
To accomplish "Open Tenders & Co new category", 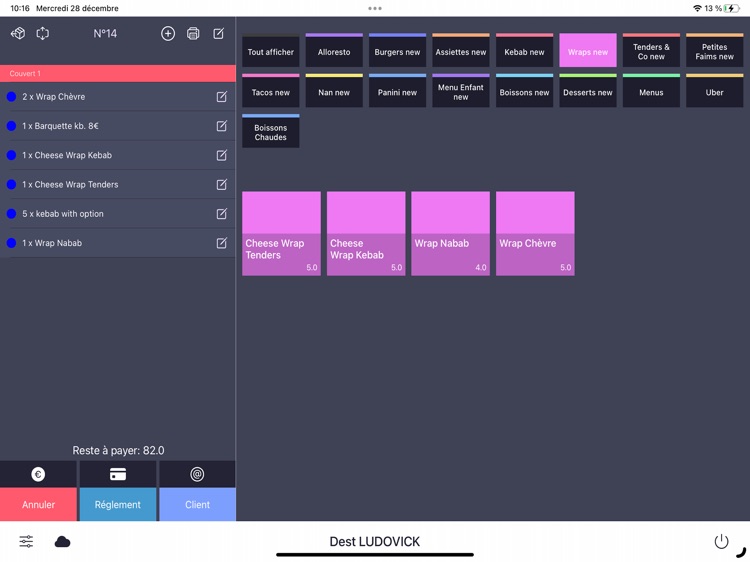I will pyautogui.click(x=651, y=50).
